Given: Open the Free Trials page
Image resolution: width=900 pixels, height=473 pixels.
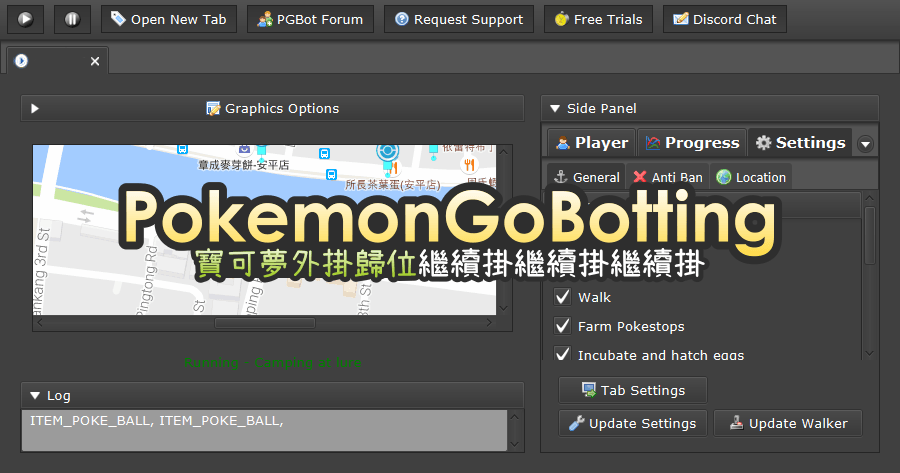Looking at the screenshot, I should (x=598, y=20).
